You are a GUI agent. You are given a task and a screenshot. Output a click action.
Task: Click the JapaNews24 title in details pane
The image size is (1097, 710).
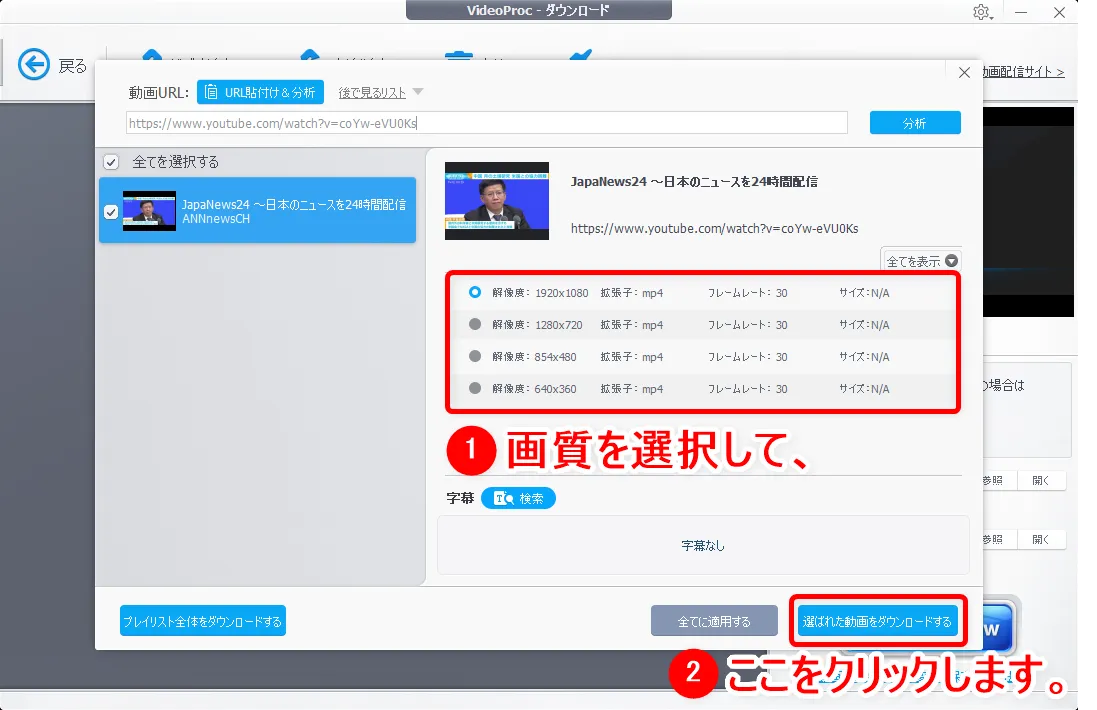click(694, 182)
